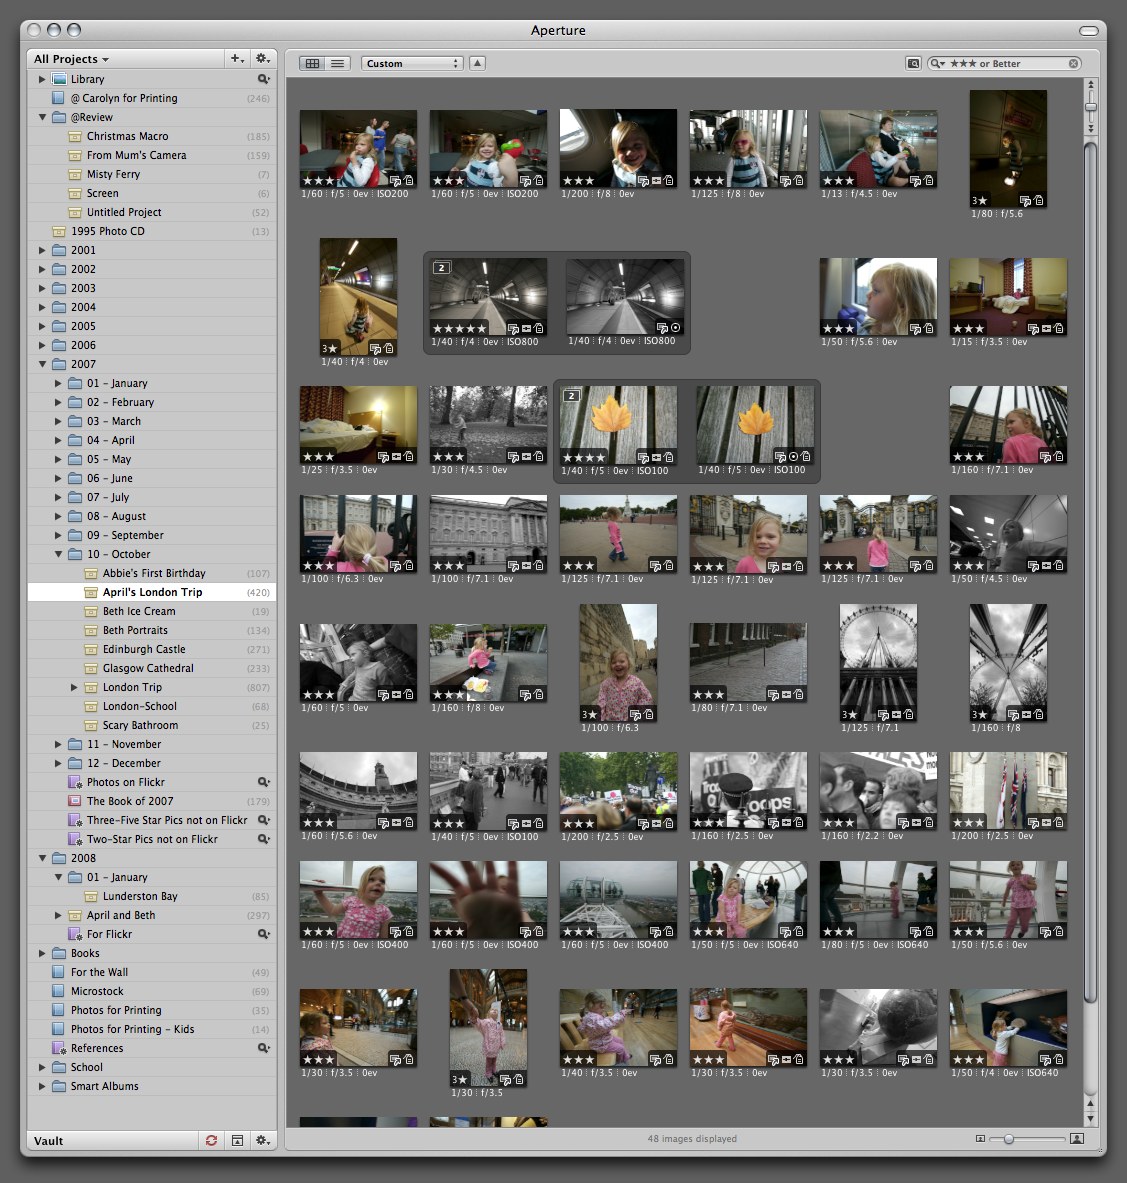The width and height of the screenshot is (1127, 1183).
Task: Select the Edinburgh Castle project
Action: click(x=152, y=649)
